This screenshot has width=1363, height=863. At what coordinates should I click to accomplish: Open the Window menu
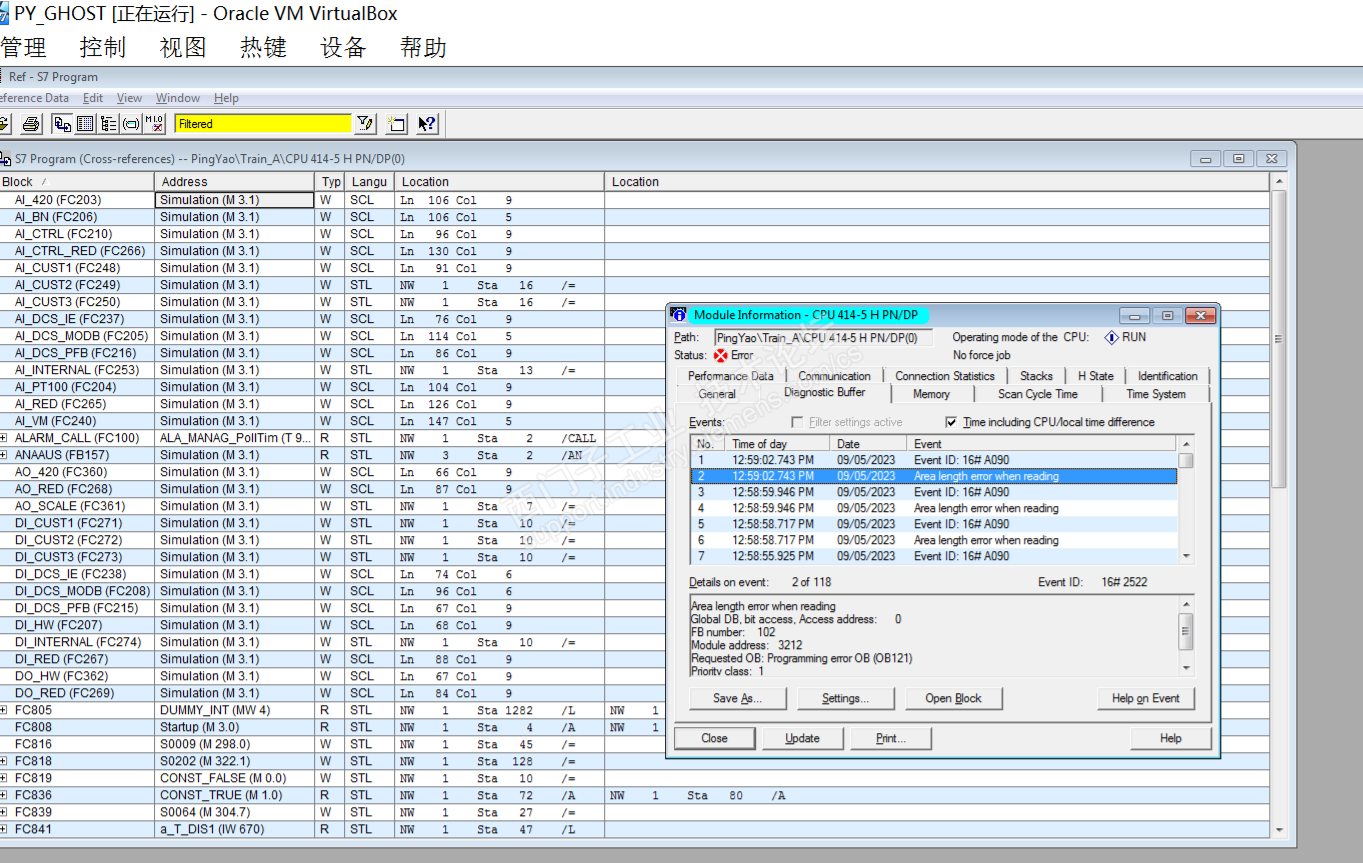(x=178, y=98)
